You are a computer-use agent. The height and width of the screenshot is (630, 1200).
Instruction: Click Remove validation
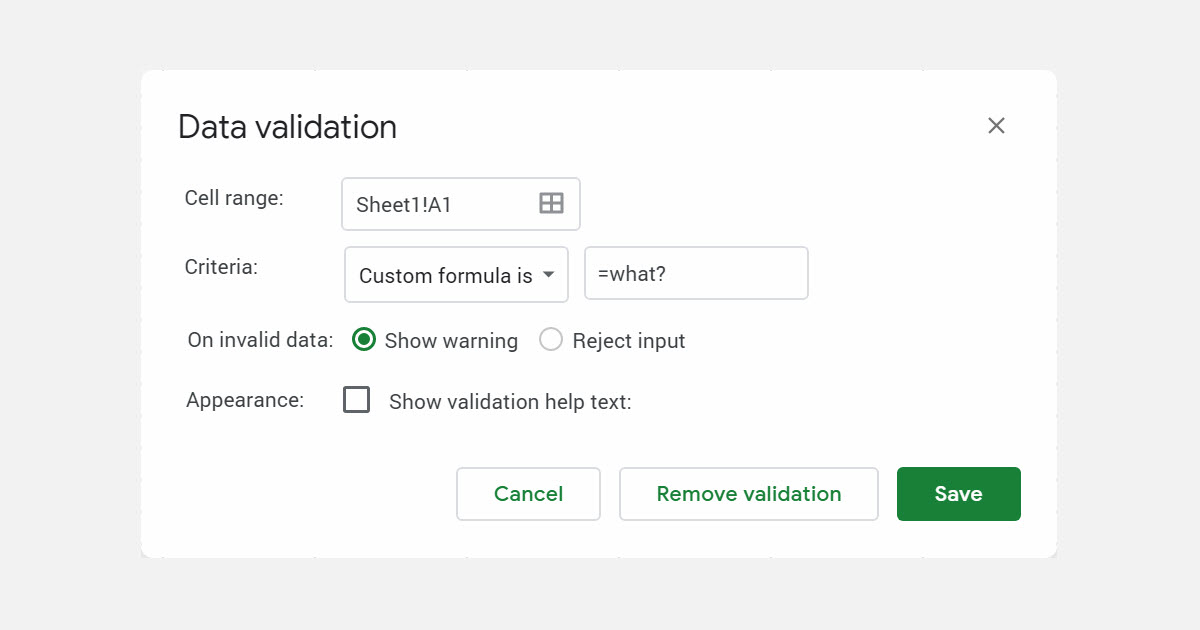tap(748, 493)
